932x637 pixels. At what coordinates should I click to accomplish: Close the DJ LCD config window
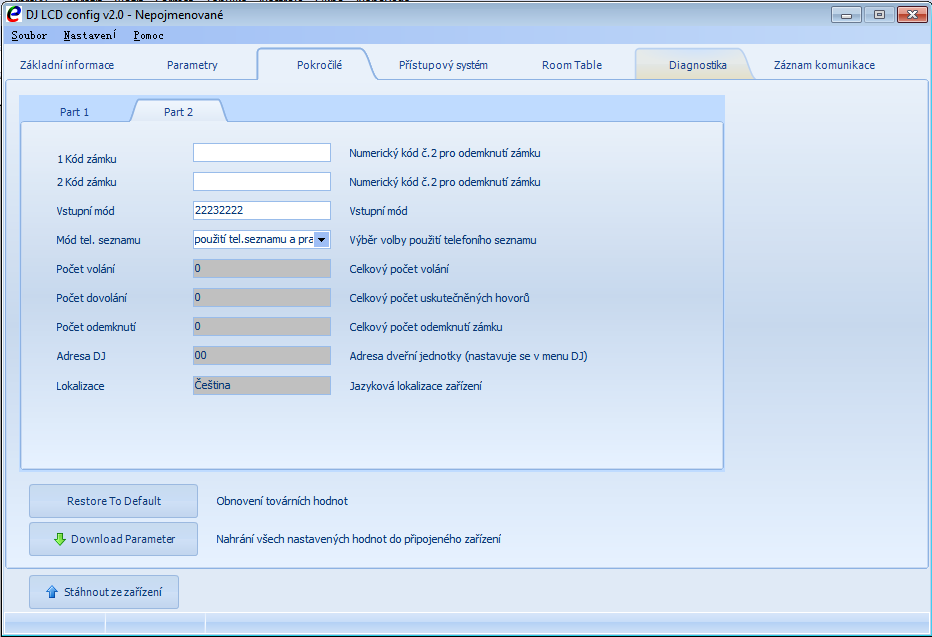pyautogui.click(x=912, y=15)
